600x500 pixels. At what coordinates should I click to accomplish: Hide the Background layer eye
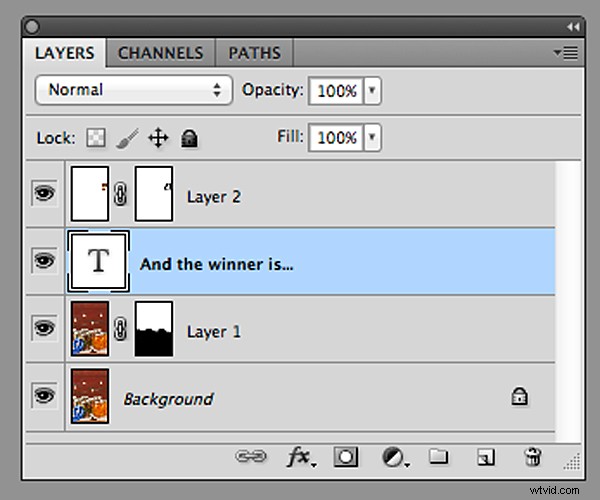pyautogui.click(x=44, y=397)
